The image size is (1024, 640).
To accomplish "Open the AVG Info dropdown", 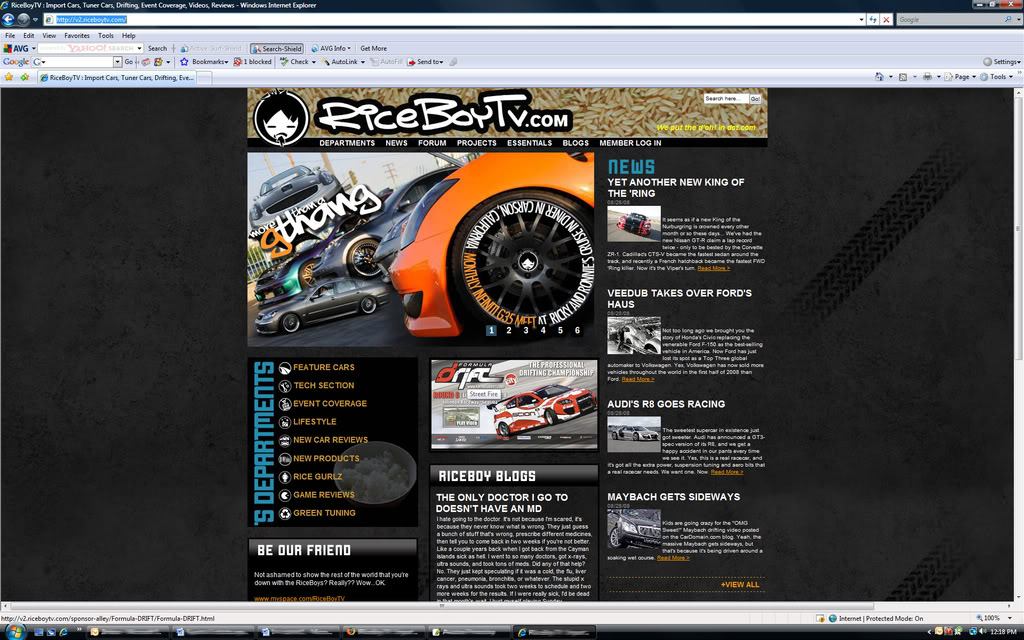I will [331, 48].
